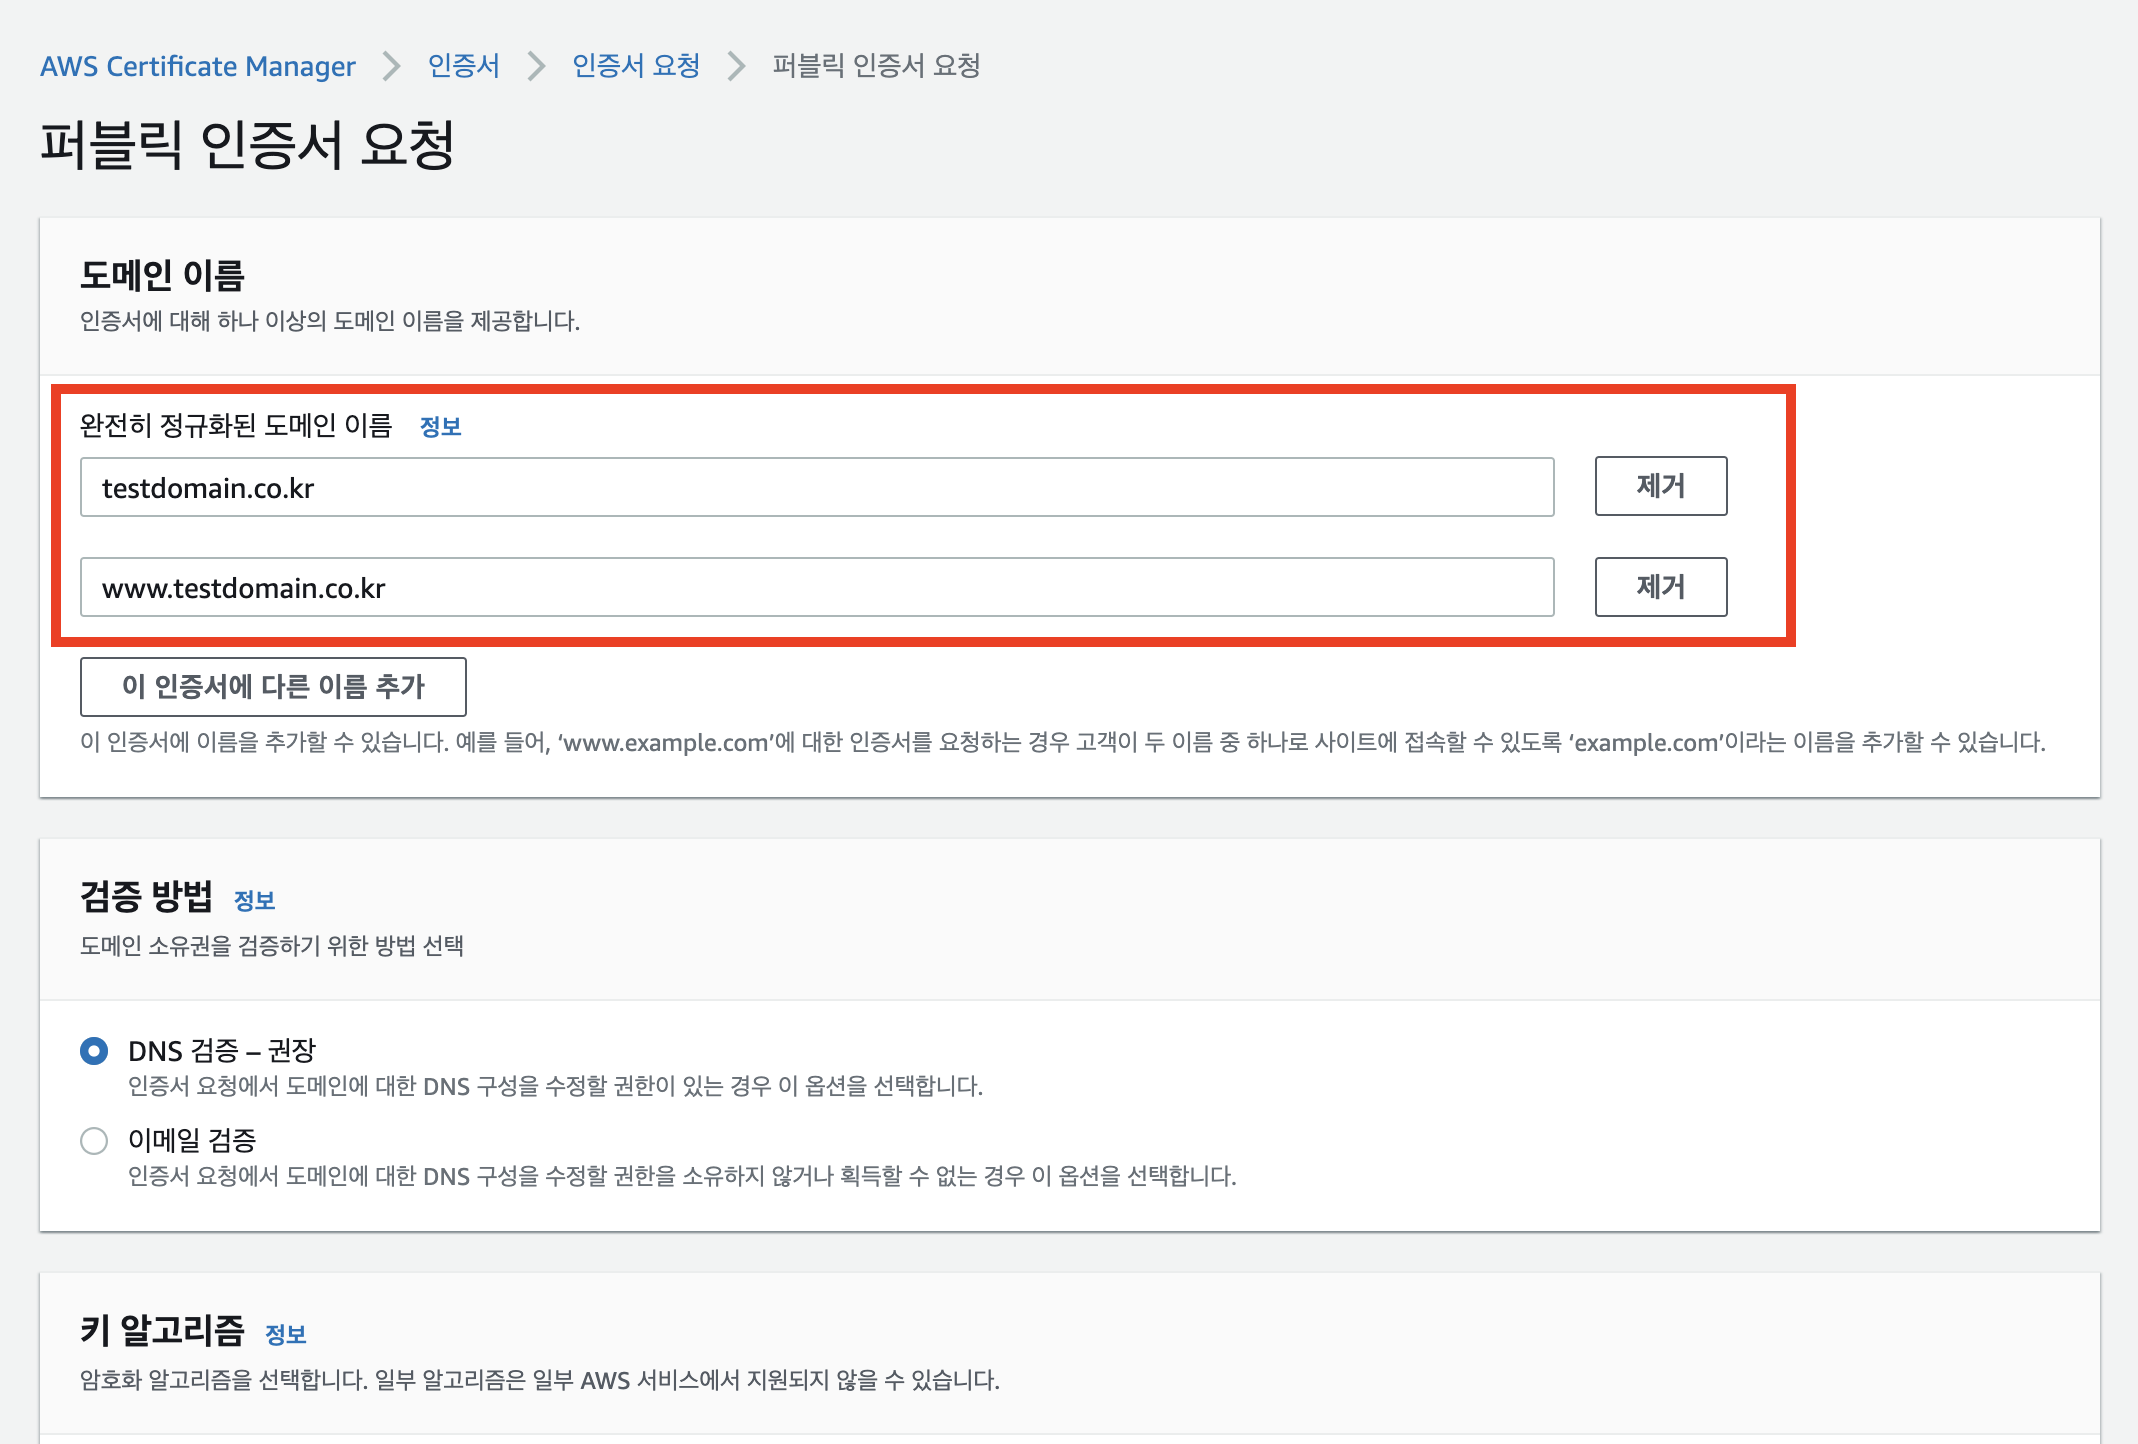Click the '이메일 검증' option label text
This screenshot has width=2138, height=1444.
(192, 1140)
